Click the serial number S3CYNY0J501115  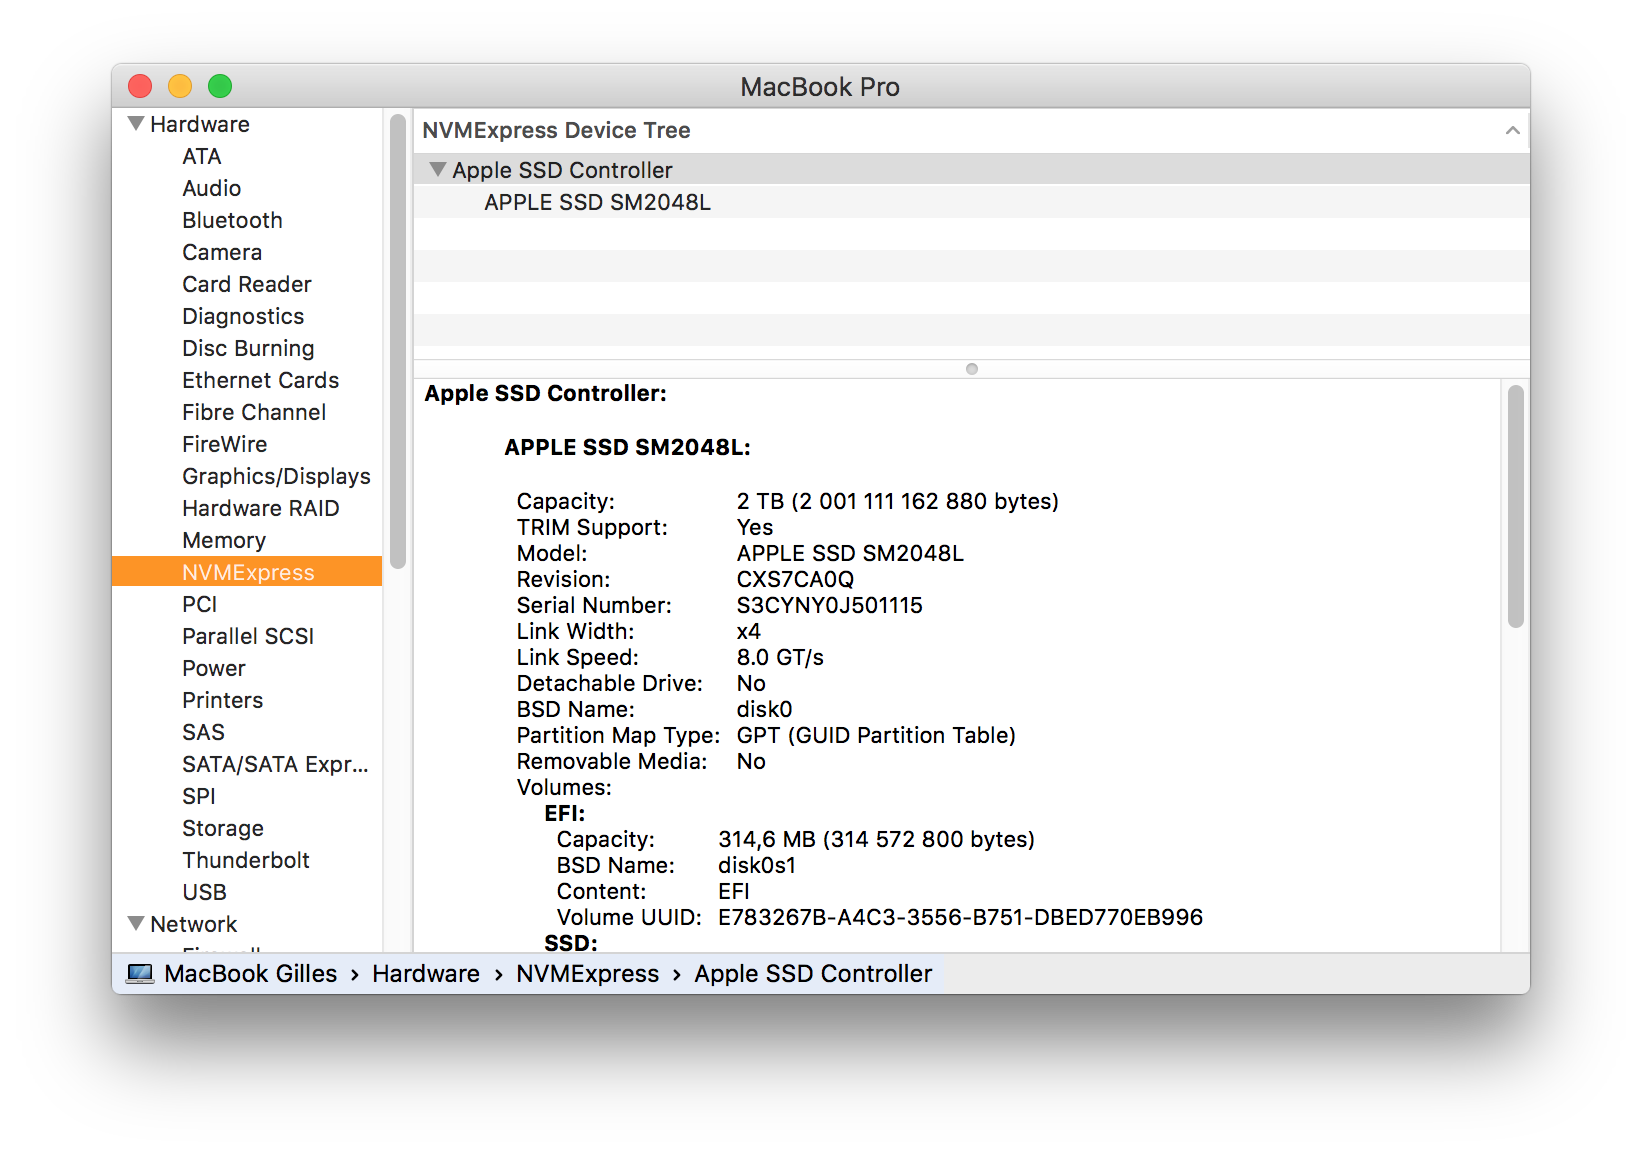pos(829,605)
